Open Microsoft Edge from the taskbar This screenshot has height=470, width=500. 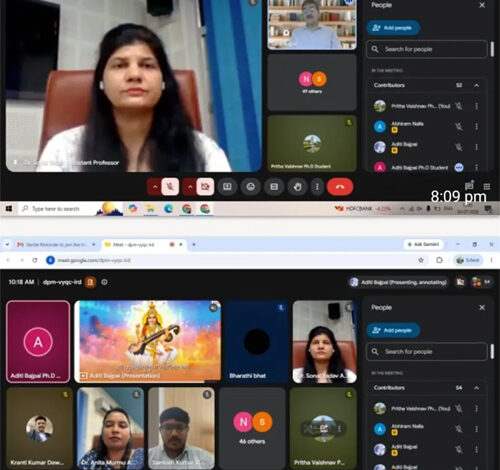click(169, 209)
